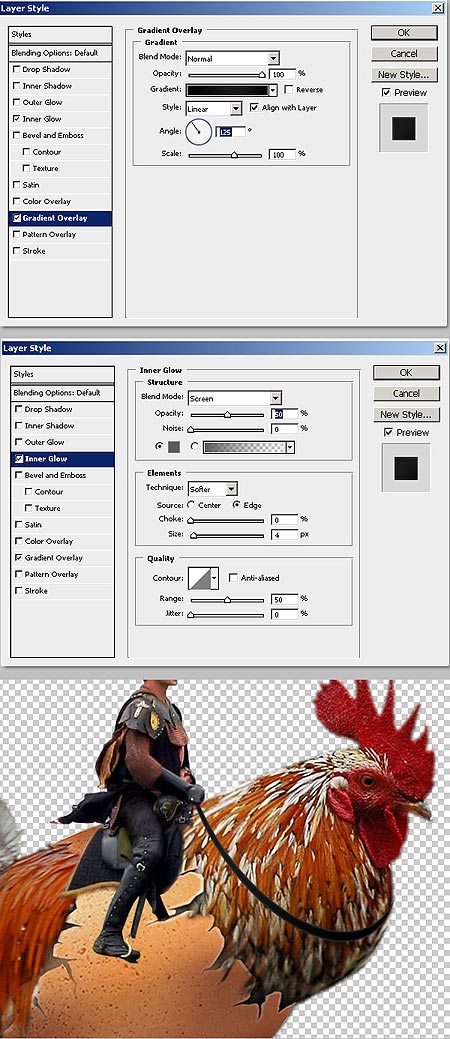This screenshot has width=450, height=1039.
Task: Select Texture in bottom dialog list
Action: (x=63, y=508)
